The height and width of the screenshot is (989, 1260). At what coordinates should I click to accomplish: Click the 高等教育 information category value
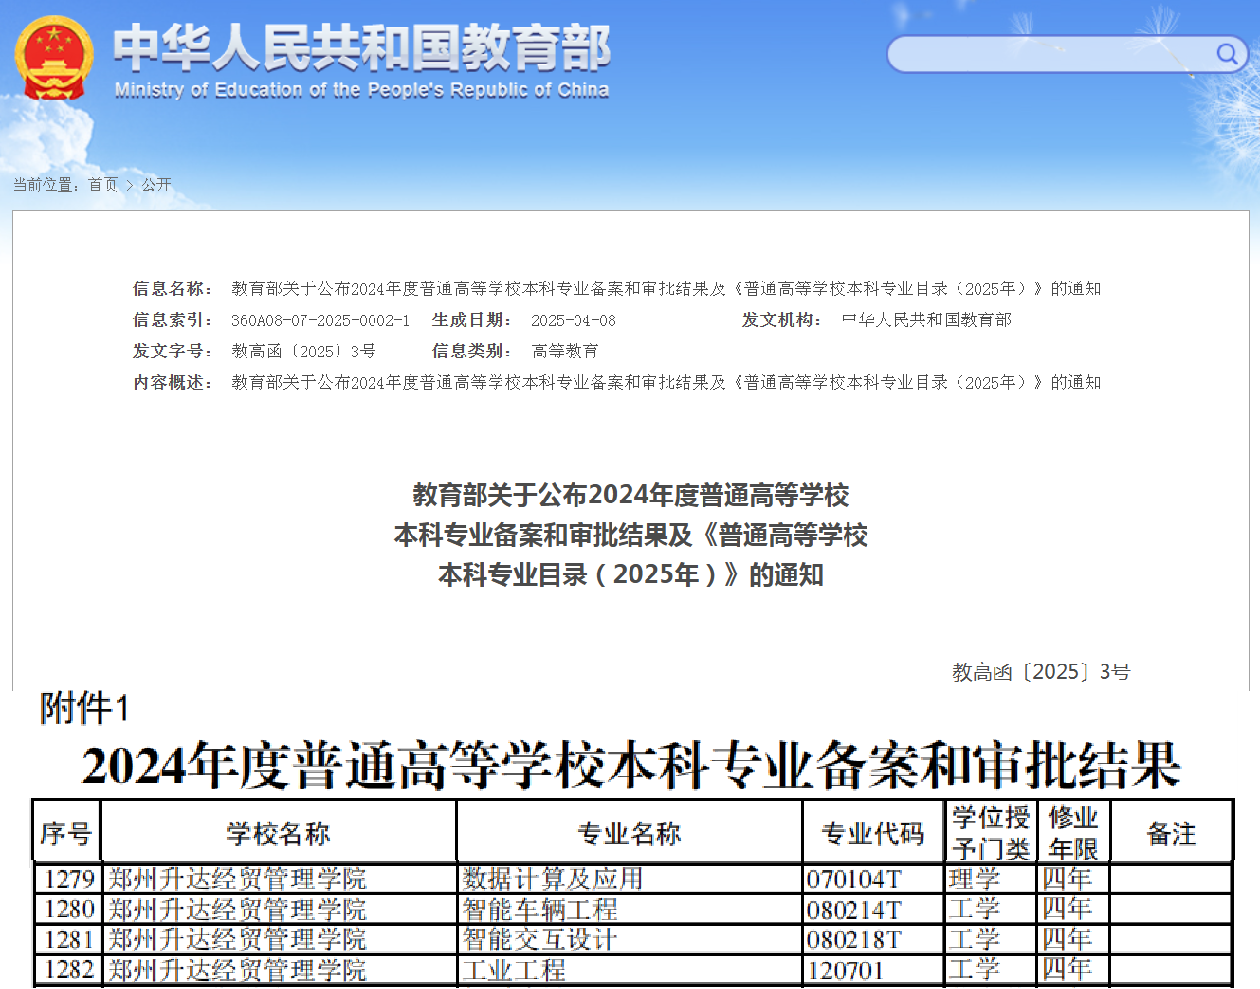(565, 351)
